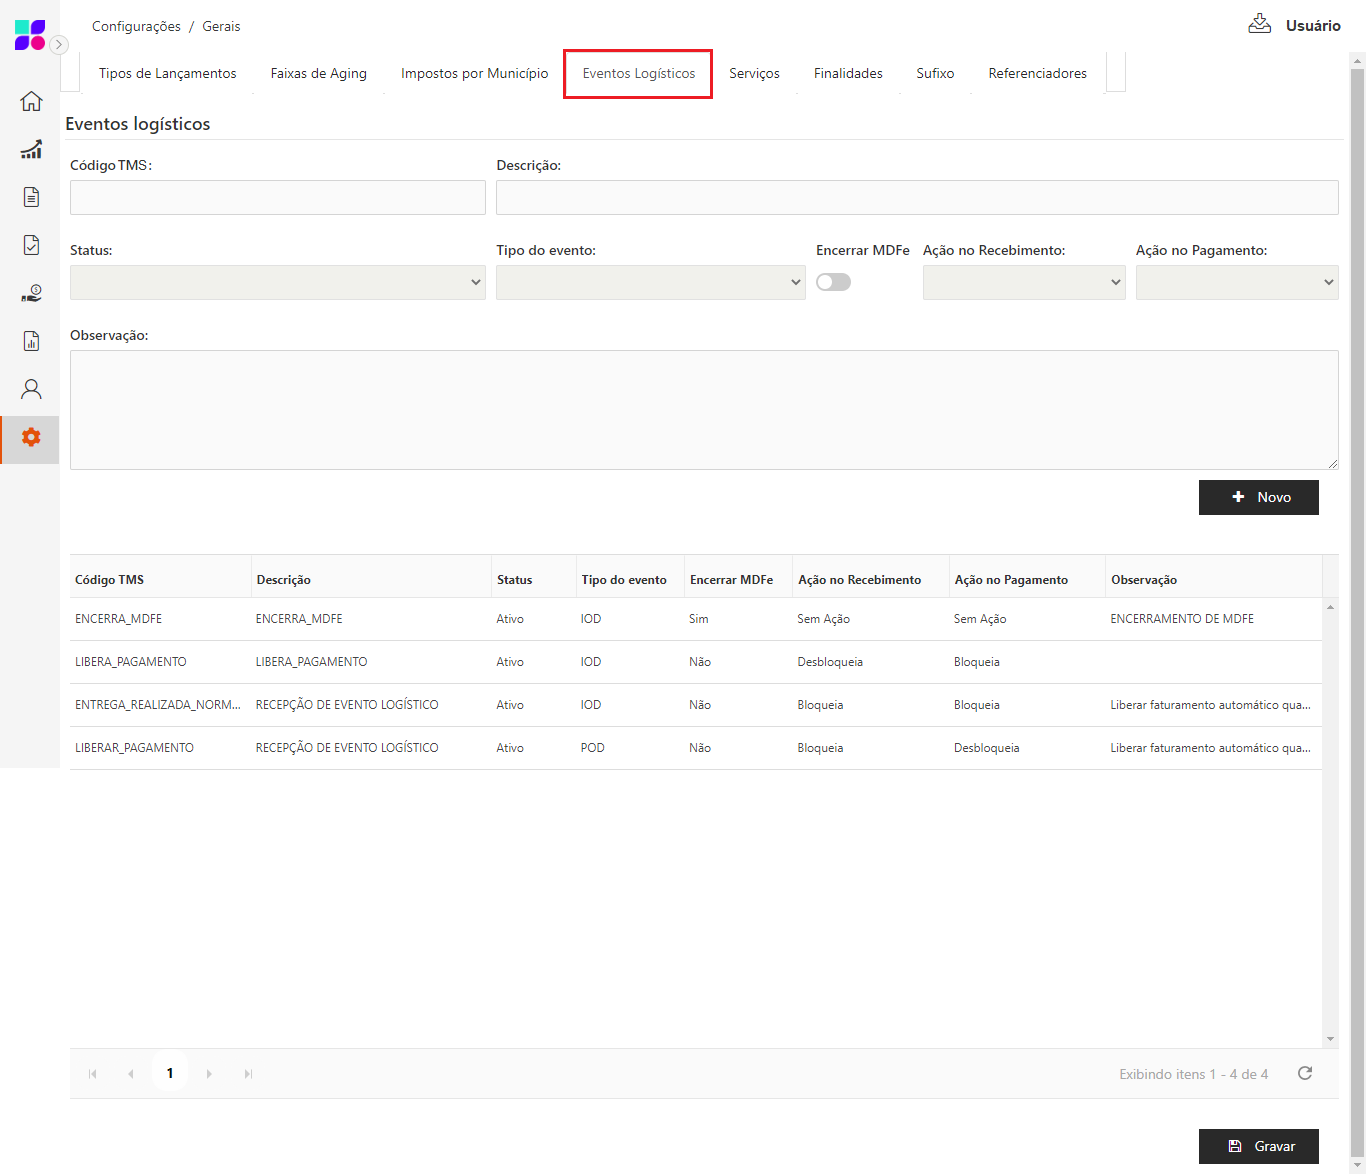Click the growth chart icon in the sidebar
The height and width of the screenshot is (1174, 1366).
pyautogui.click(x=31, y=149)
